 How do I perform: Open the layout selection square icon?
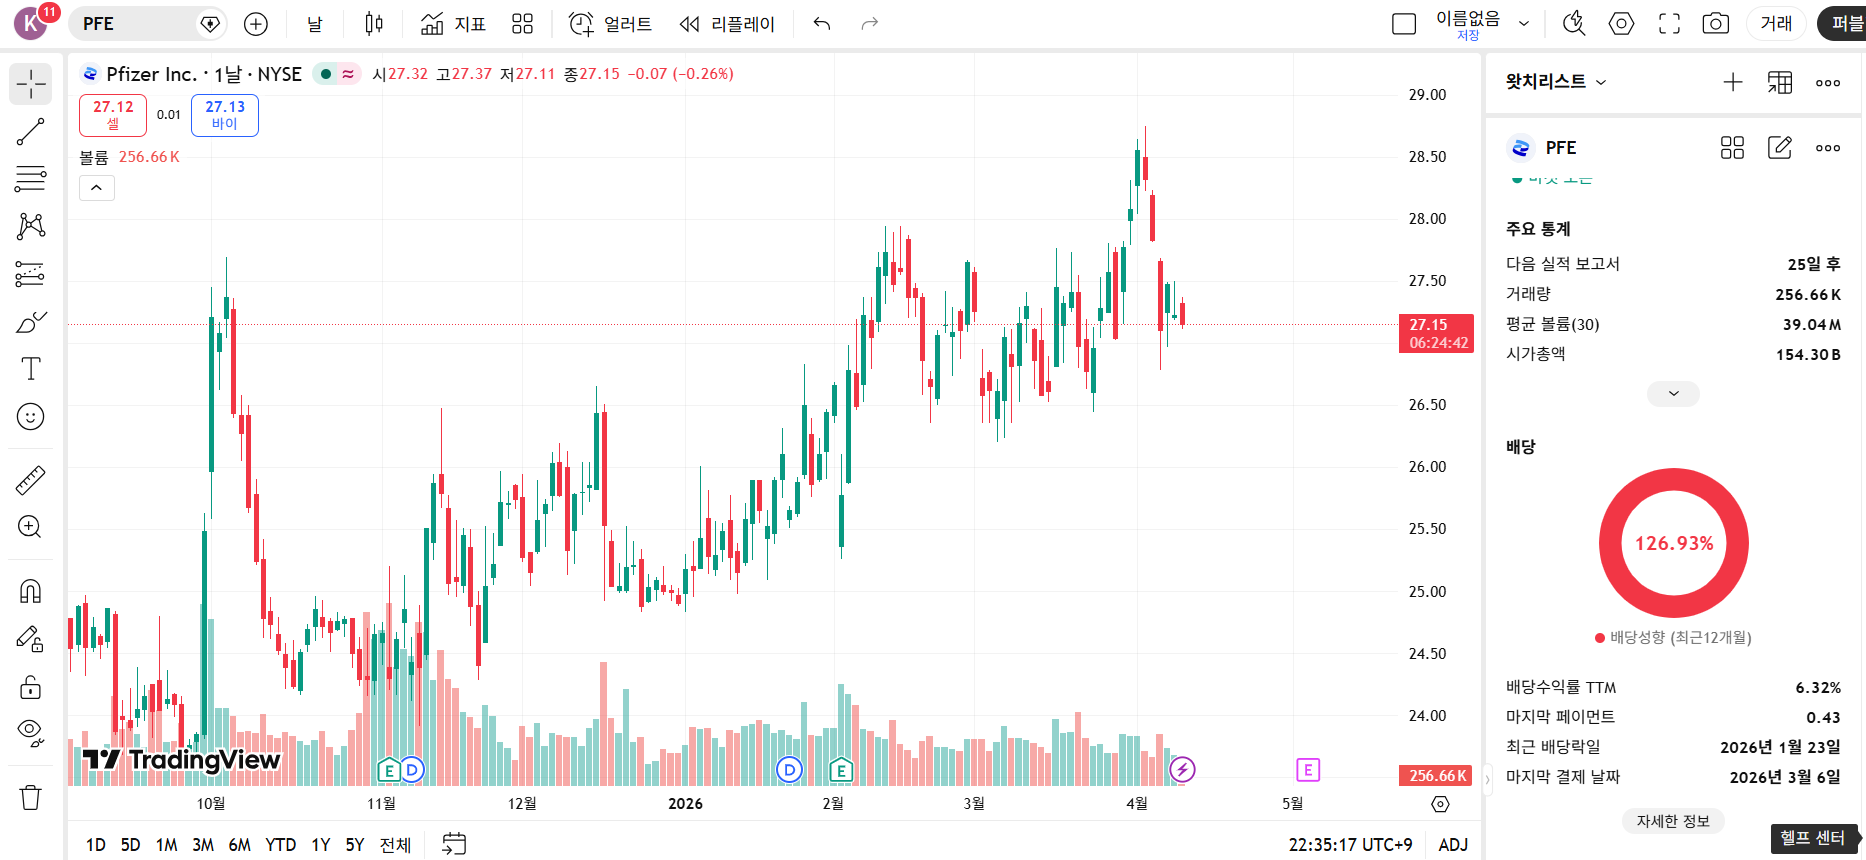(1404, 24)
